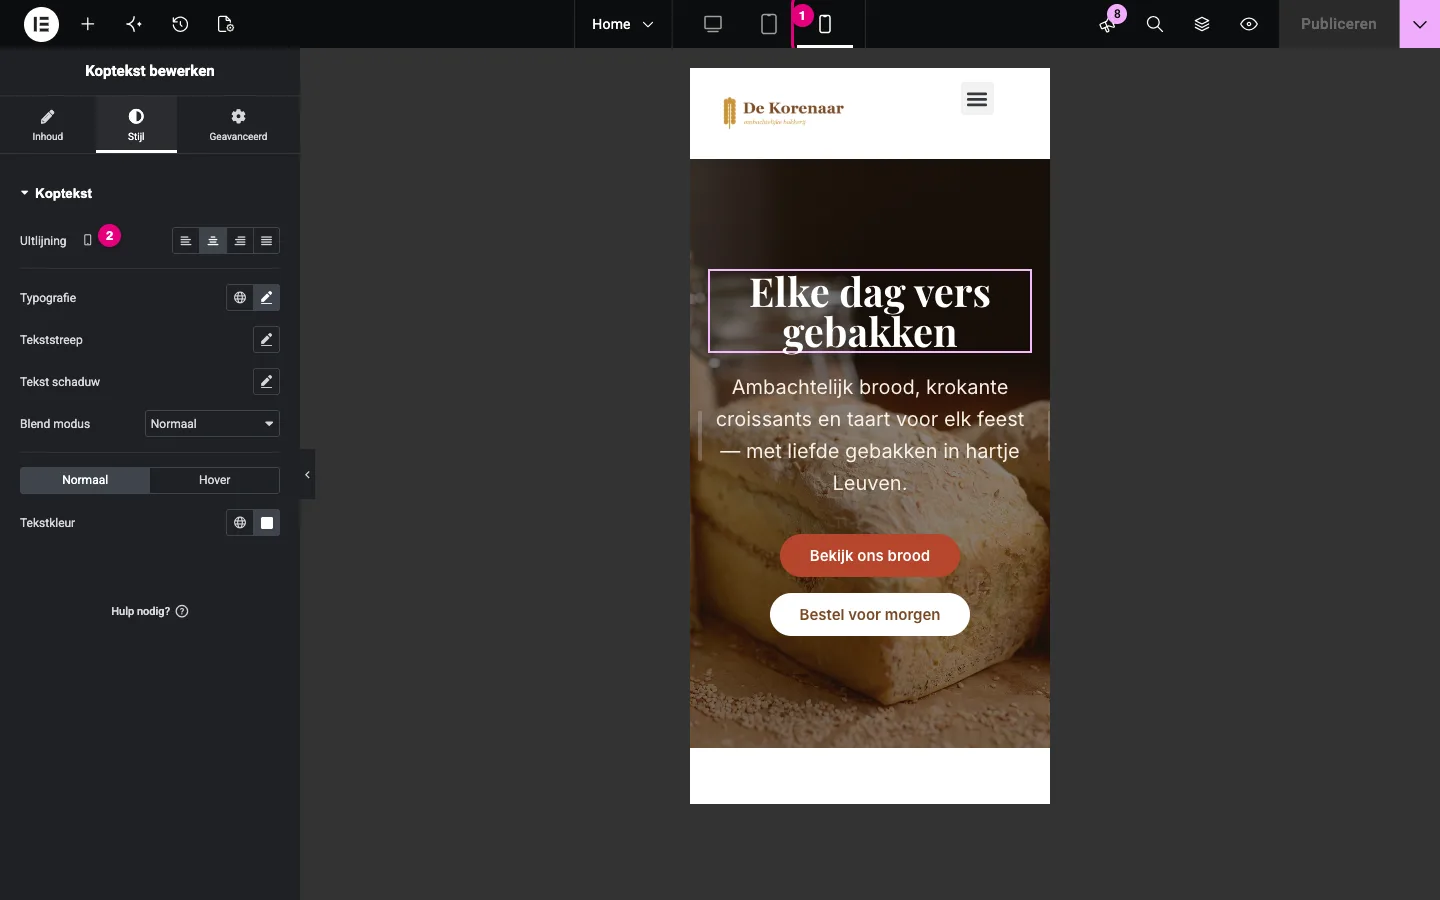Switch to the Geavanceerd tab
The width and height of the screenshot is (1440, 900).
coord(238,124)
